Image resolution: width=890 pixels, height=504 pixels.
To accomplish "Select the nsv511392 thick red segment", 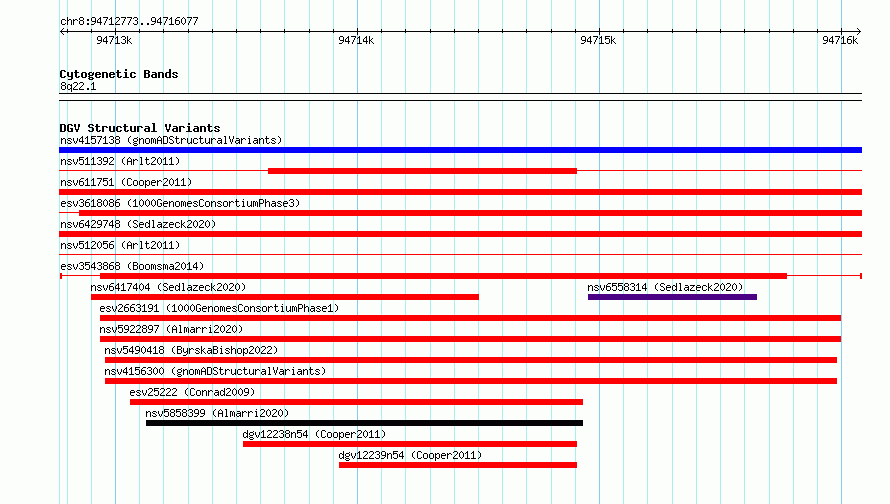I will point(422,171).
